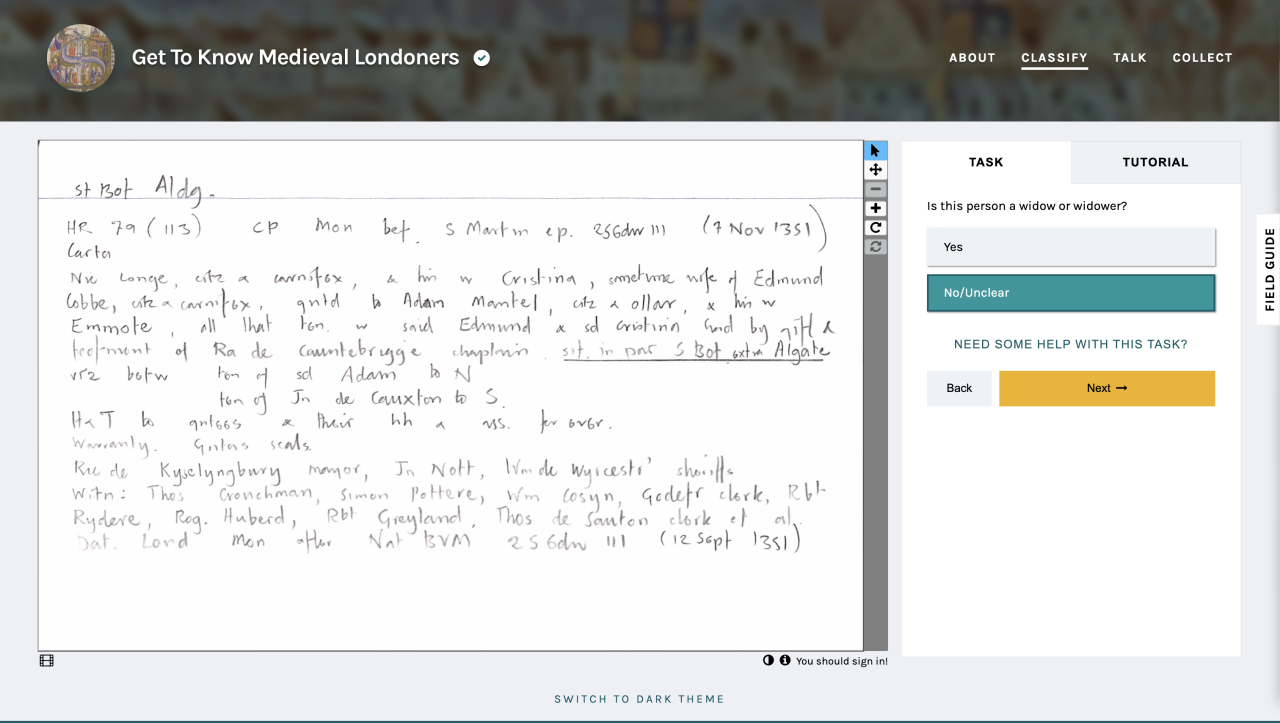Viewport: 1280px width, 723px height.
Task: Open the Talk discussion boards
Action: pyautogui.click(x=1130, y=58)
